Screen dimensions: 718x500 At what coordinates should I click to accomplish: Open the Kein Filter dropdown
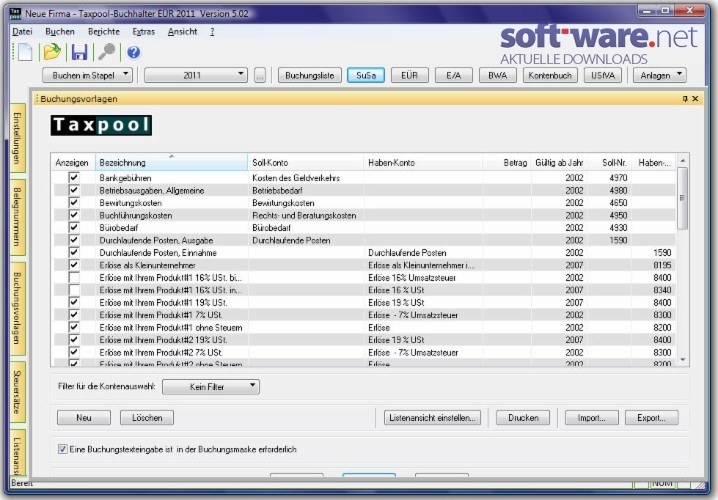[x=211, y=387]
